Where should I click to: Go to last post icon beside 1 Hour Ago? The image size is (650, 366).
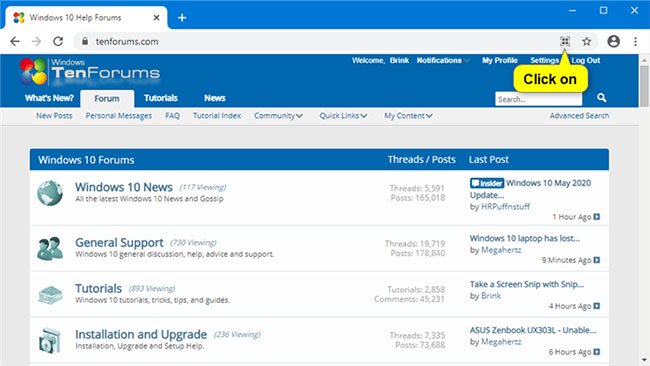[x=597, y=217]
